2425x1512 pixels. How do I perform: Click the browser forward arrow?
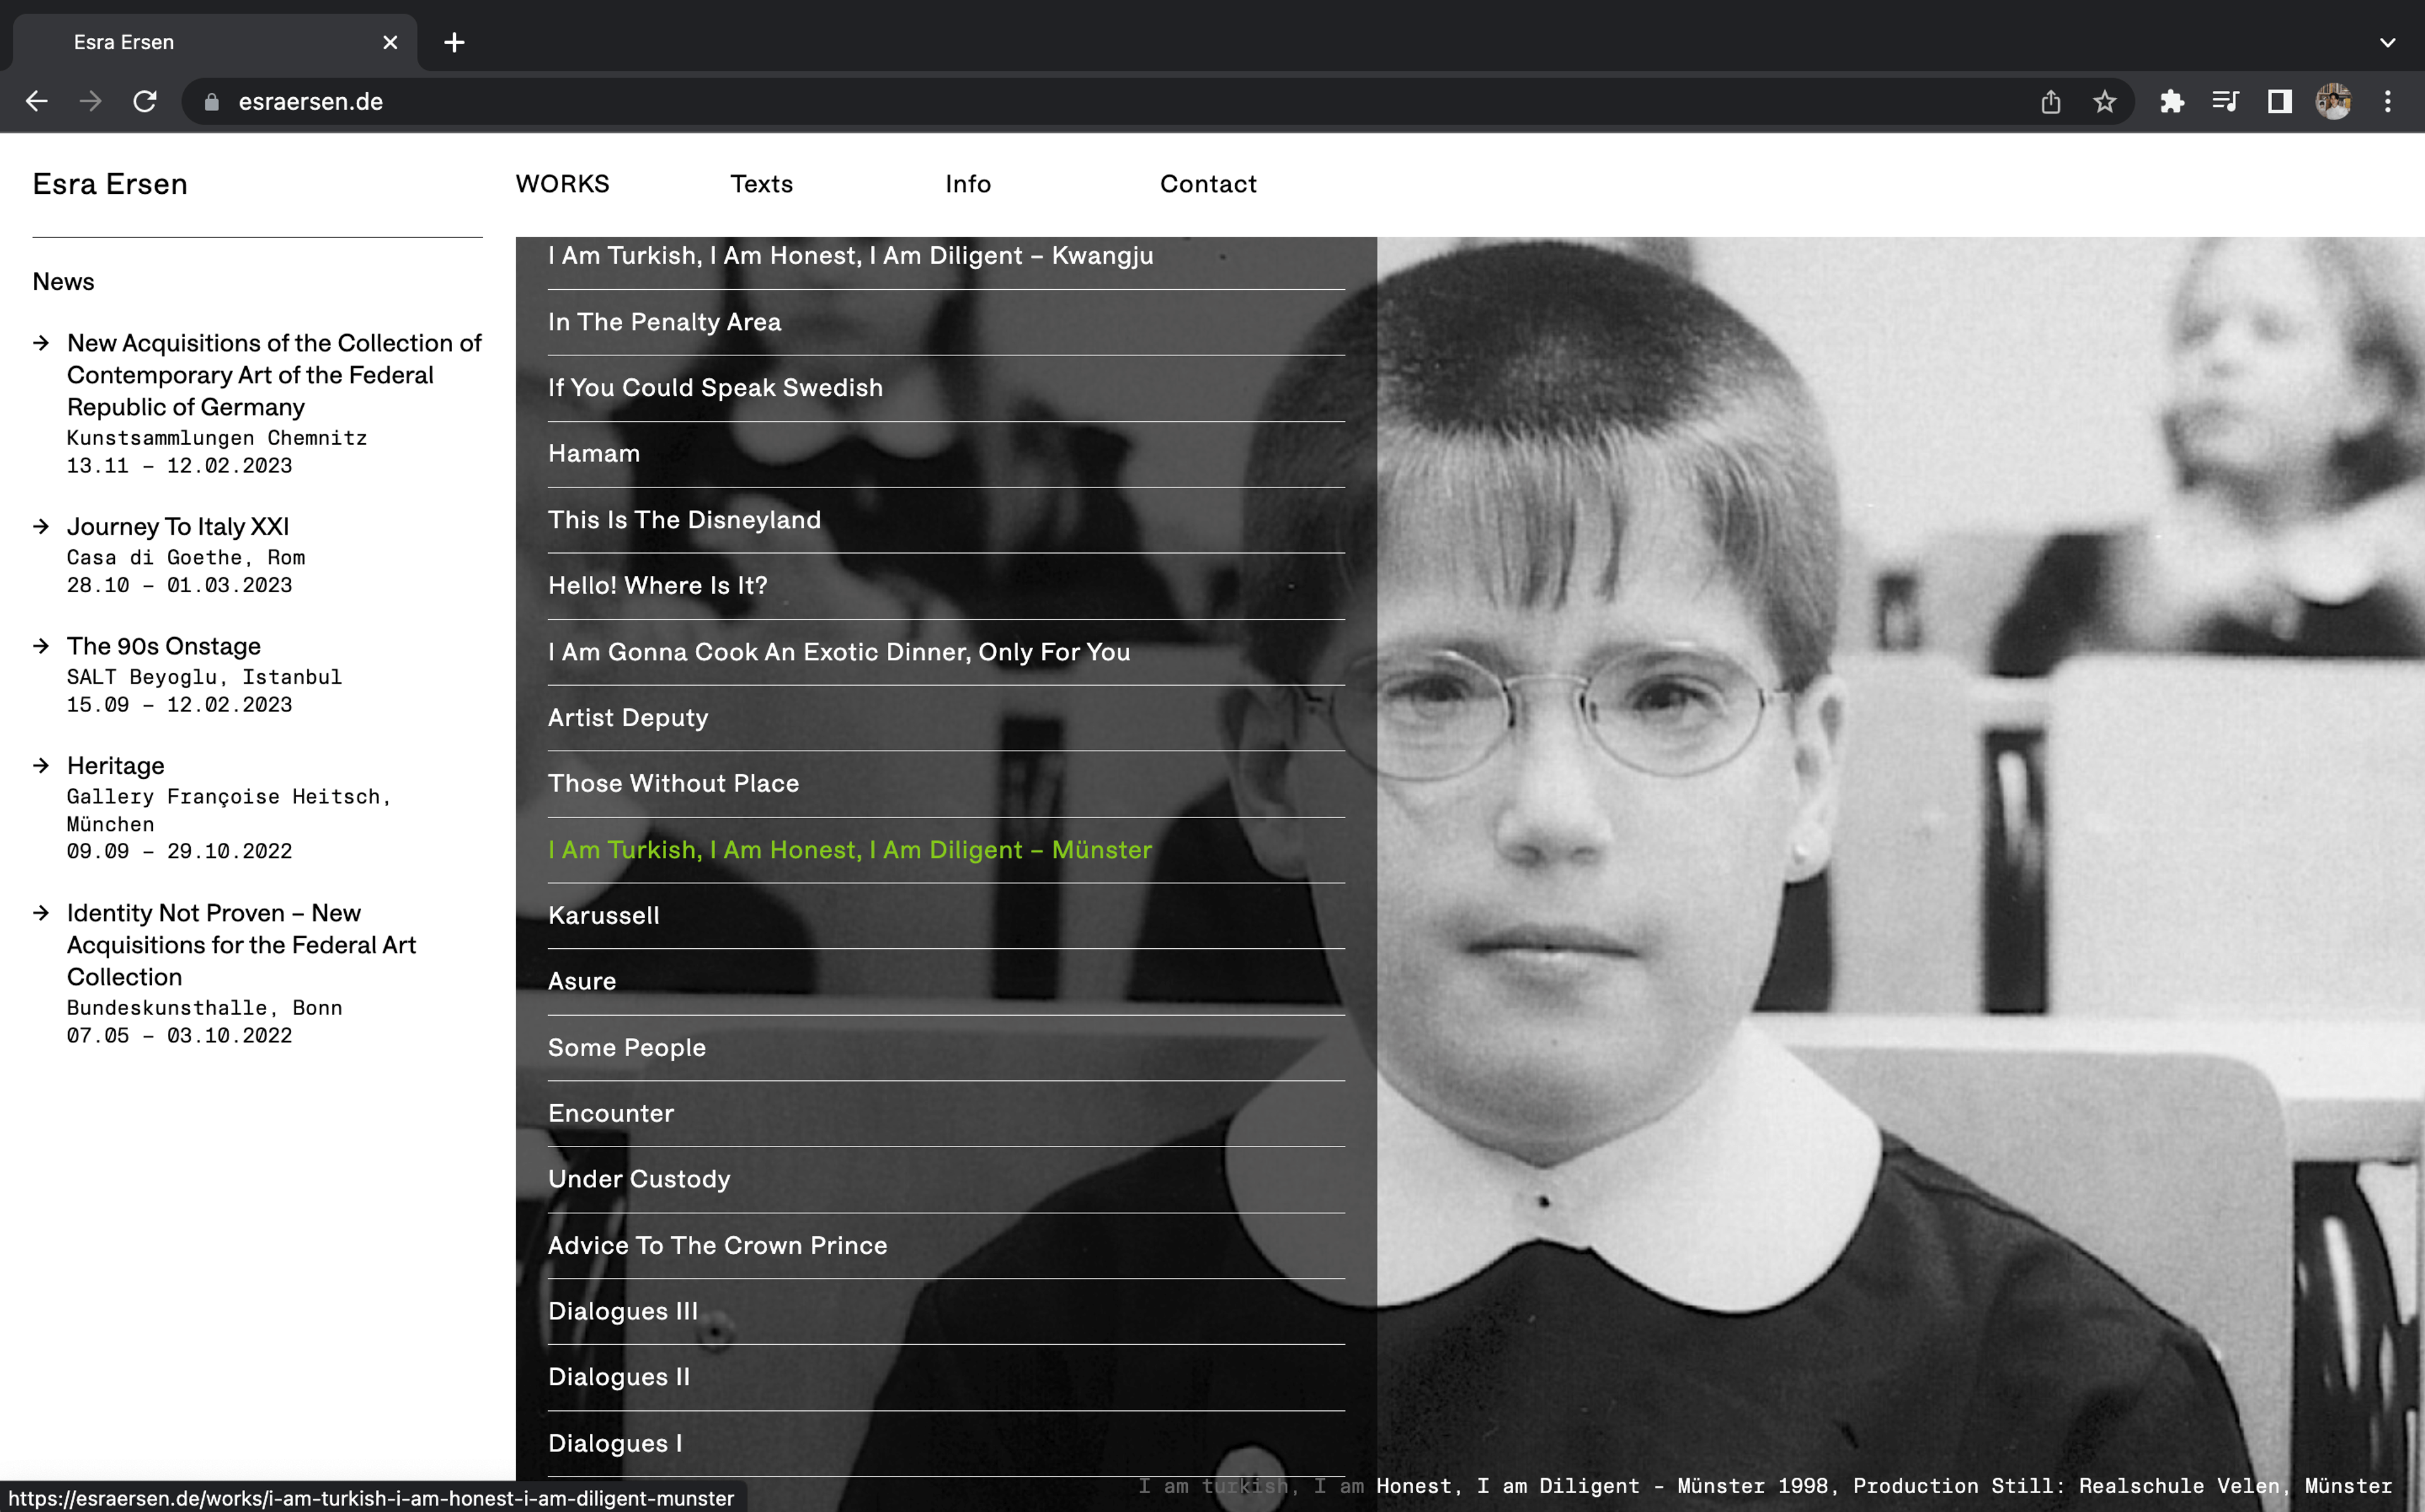(x=91, y=101)
